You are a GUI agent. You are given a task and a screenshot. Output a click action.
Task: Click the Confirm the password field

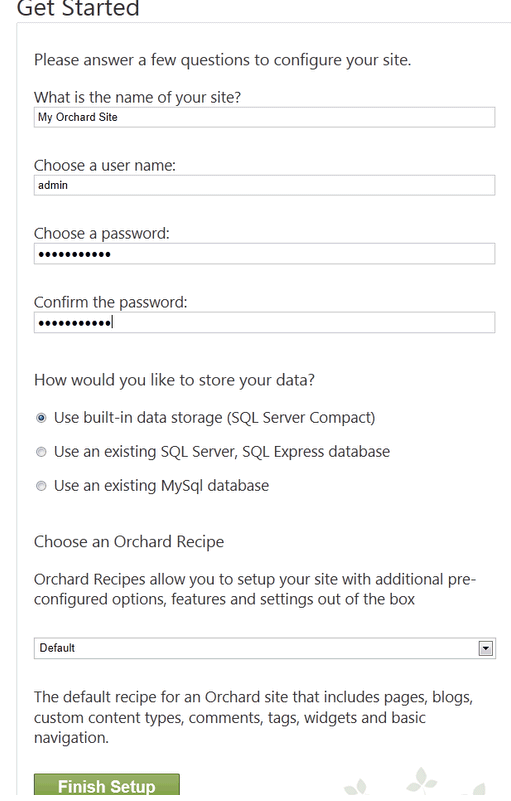point(264,322)
